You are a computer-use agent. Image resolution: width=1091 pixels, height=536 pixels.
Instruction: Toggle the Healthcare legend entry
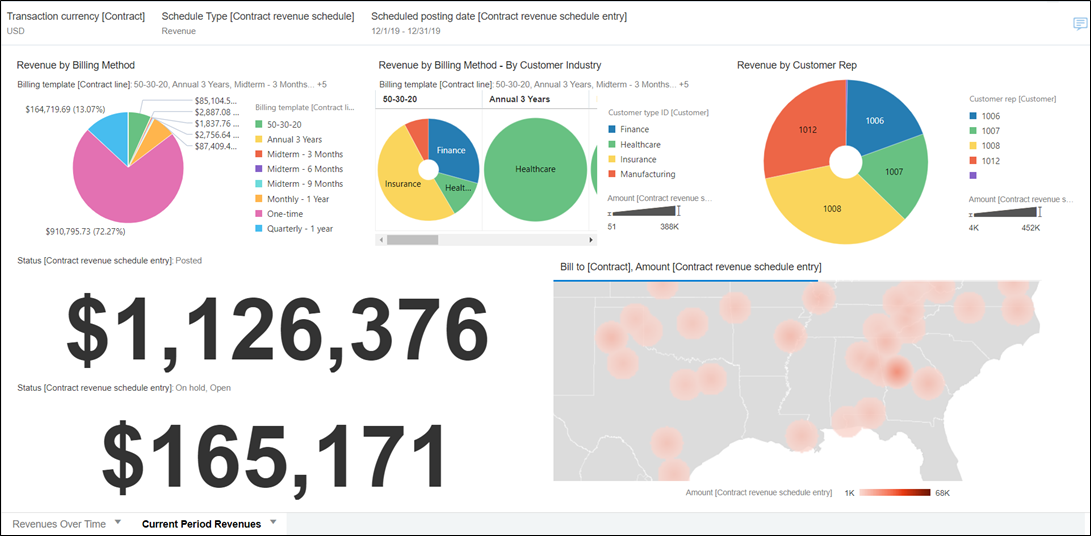pyautogui.click(x=640, y=145)
